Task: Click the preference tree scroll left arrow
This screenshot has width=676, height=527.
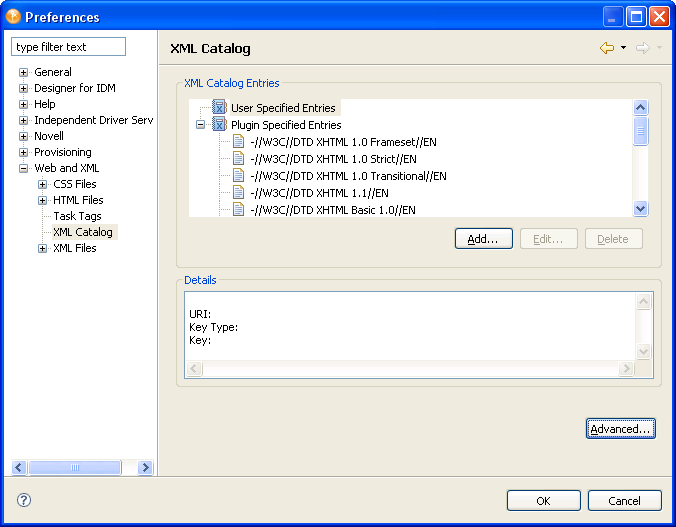Action: [19, 467]
